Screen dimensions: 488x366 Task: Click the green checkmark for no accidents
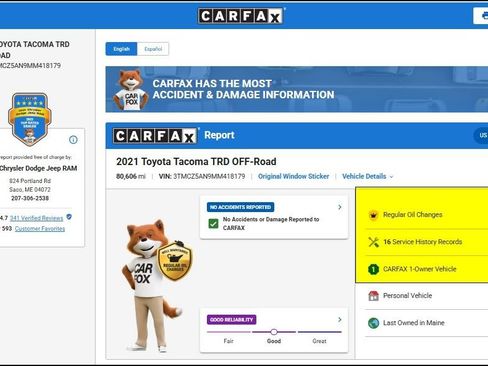[213, 223]
